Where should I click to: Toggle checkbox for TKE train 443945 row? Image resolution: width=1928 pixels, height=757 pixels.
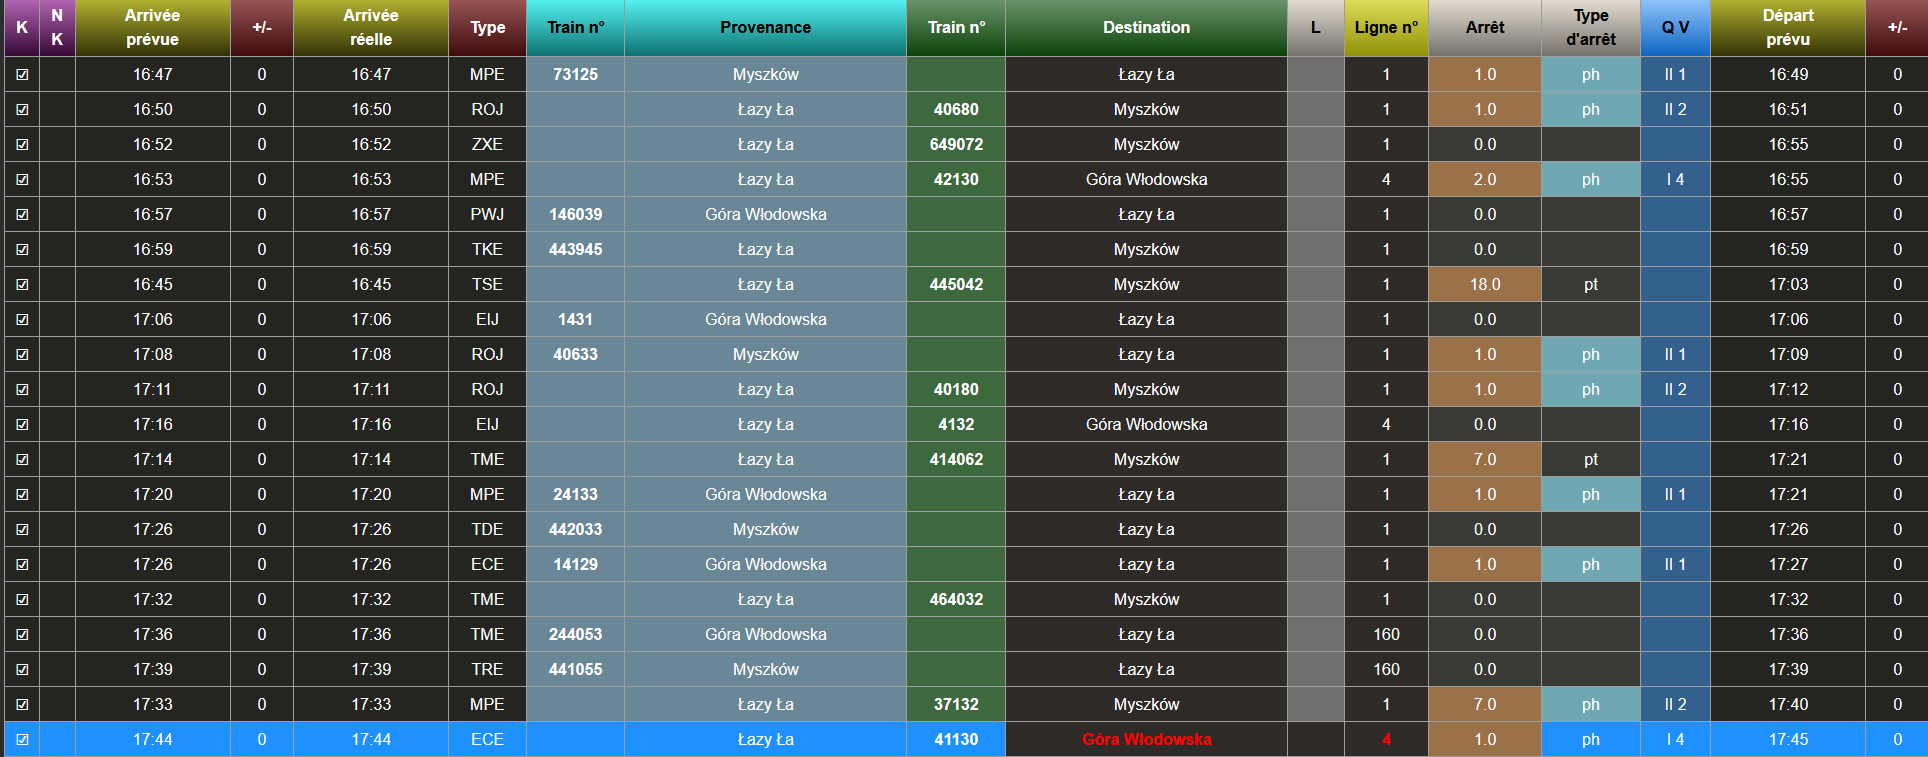pos(22,250)
